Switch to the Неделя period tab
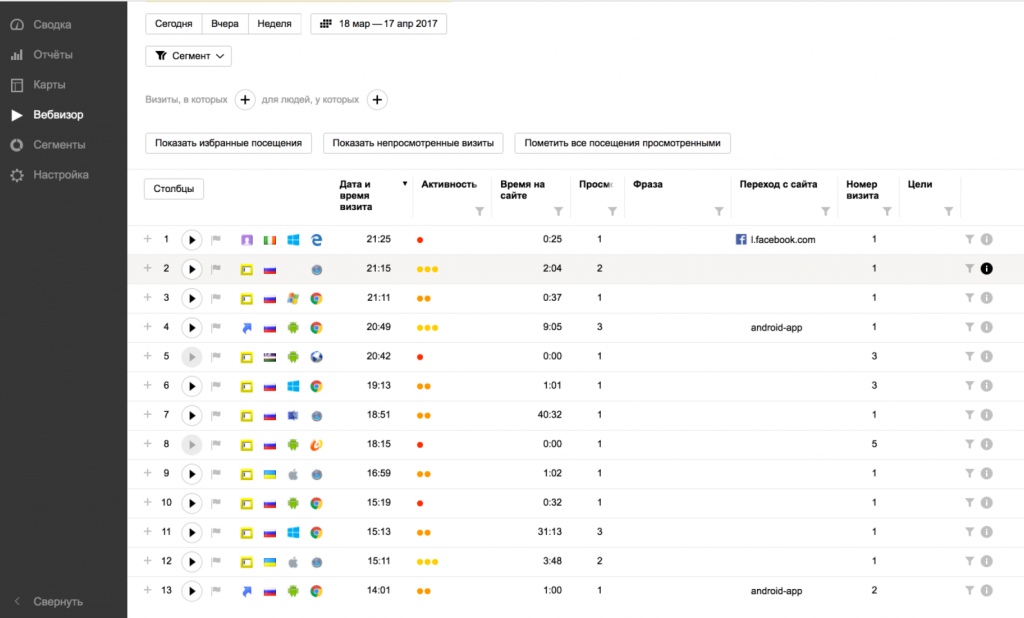 [274, 24]
